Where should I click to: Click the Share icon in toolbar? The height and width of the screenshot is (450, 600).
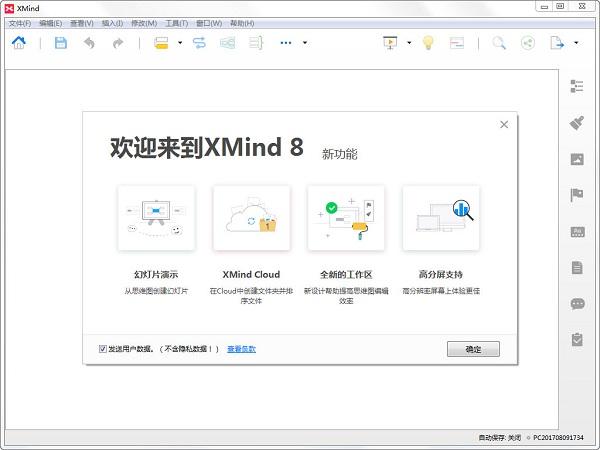click(528, 43)
